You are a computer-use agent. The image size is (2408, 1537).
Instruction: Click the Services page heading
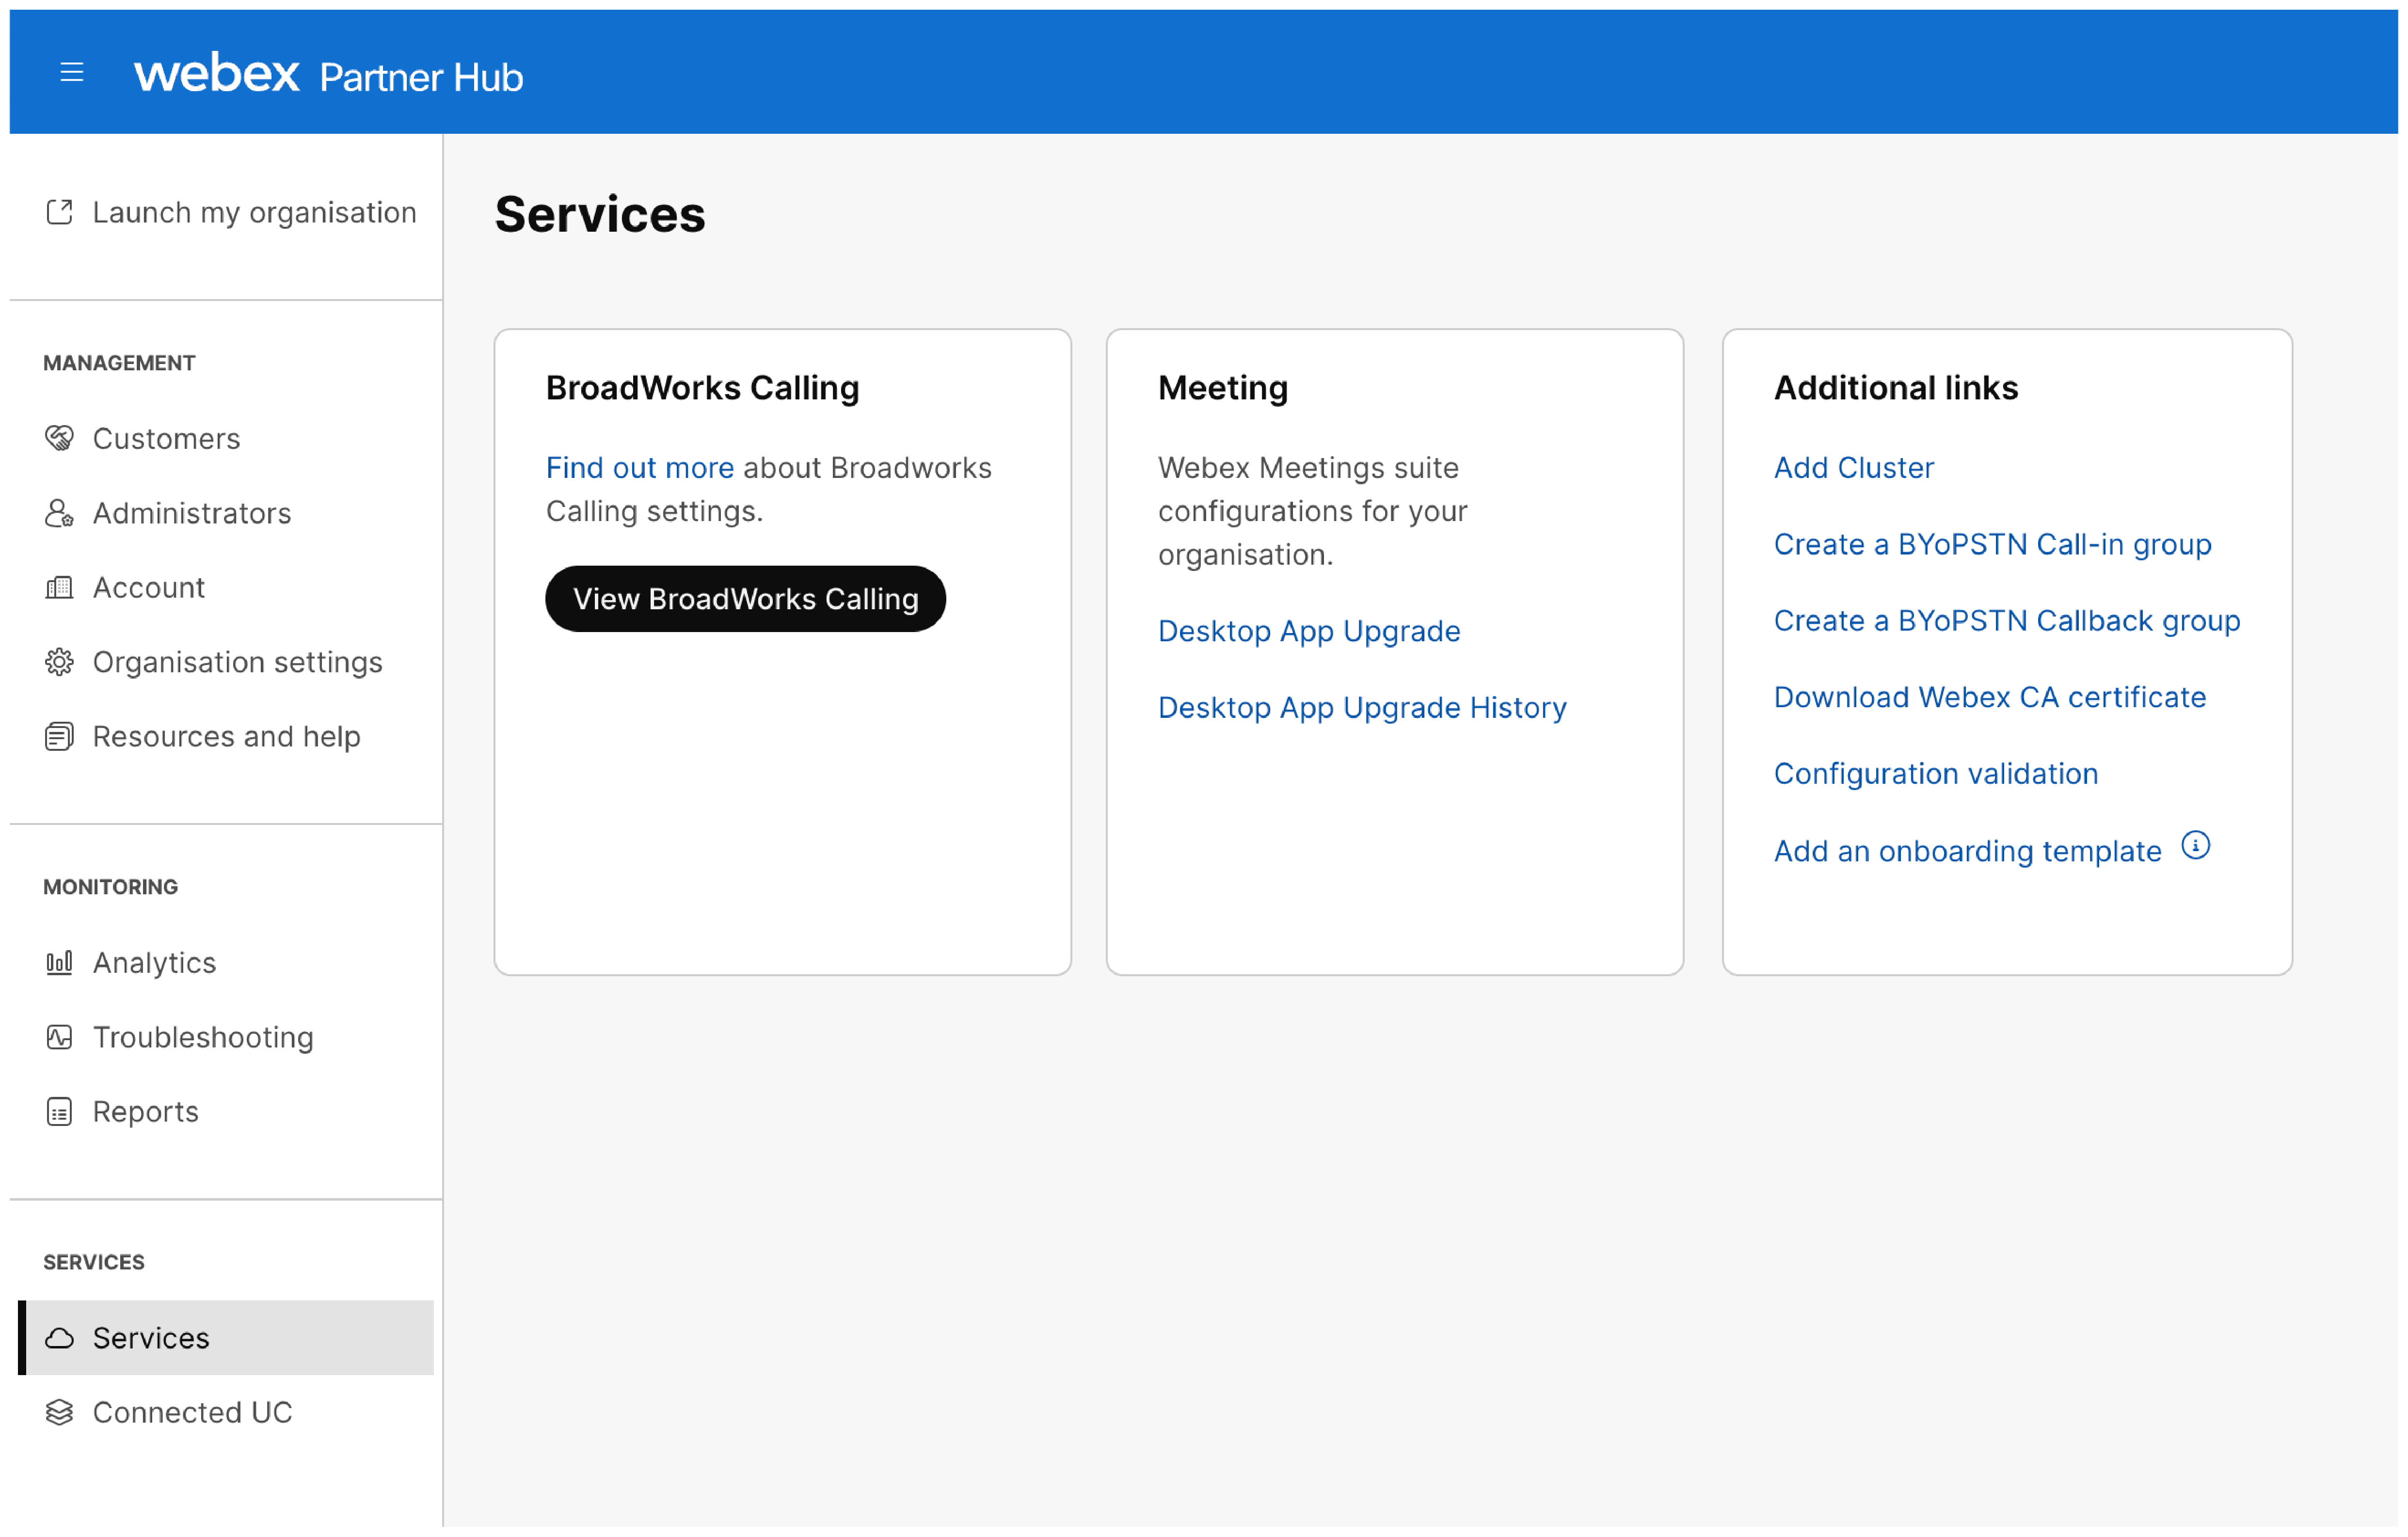tap(601, 215)
